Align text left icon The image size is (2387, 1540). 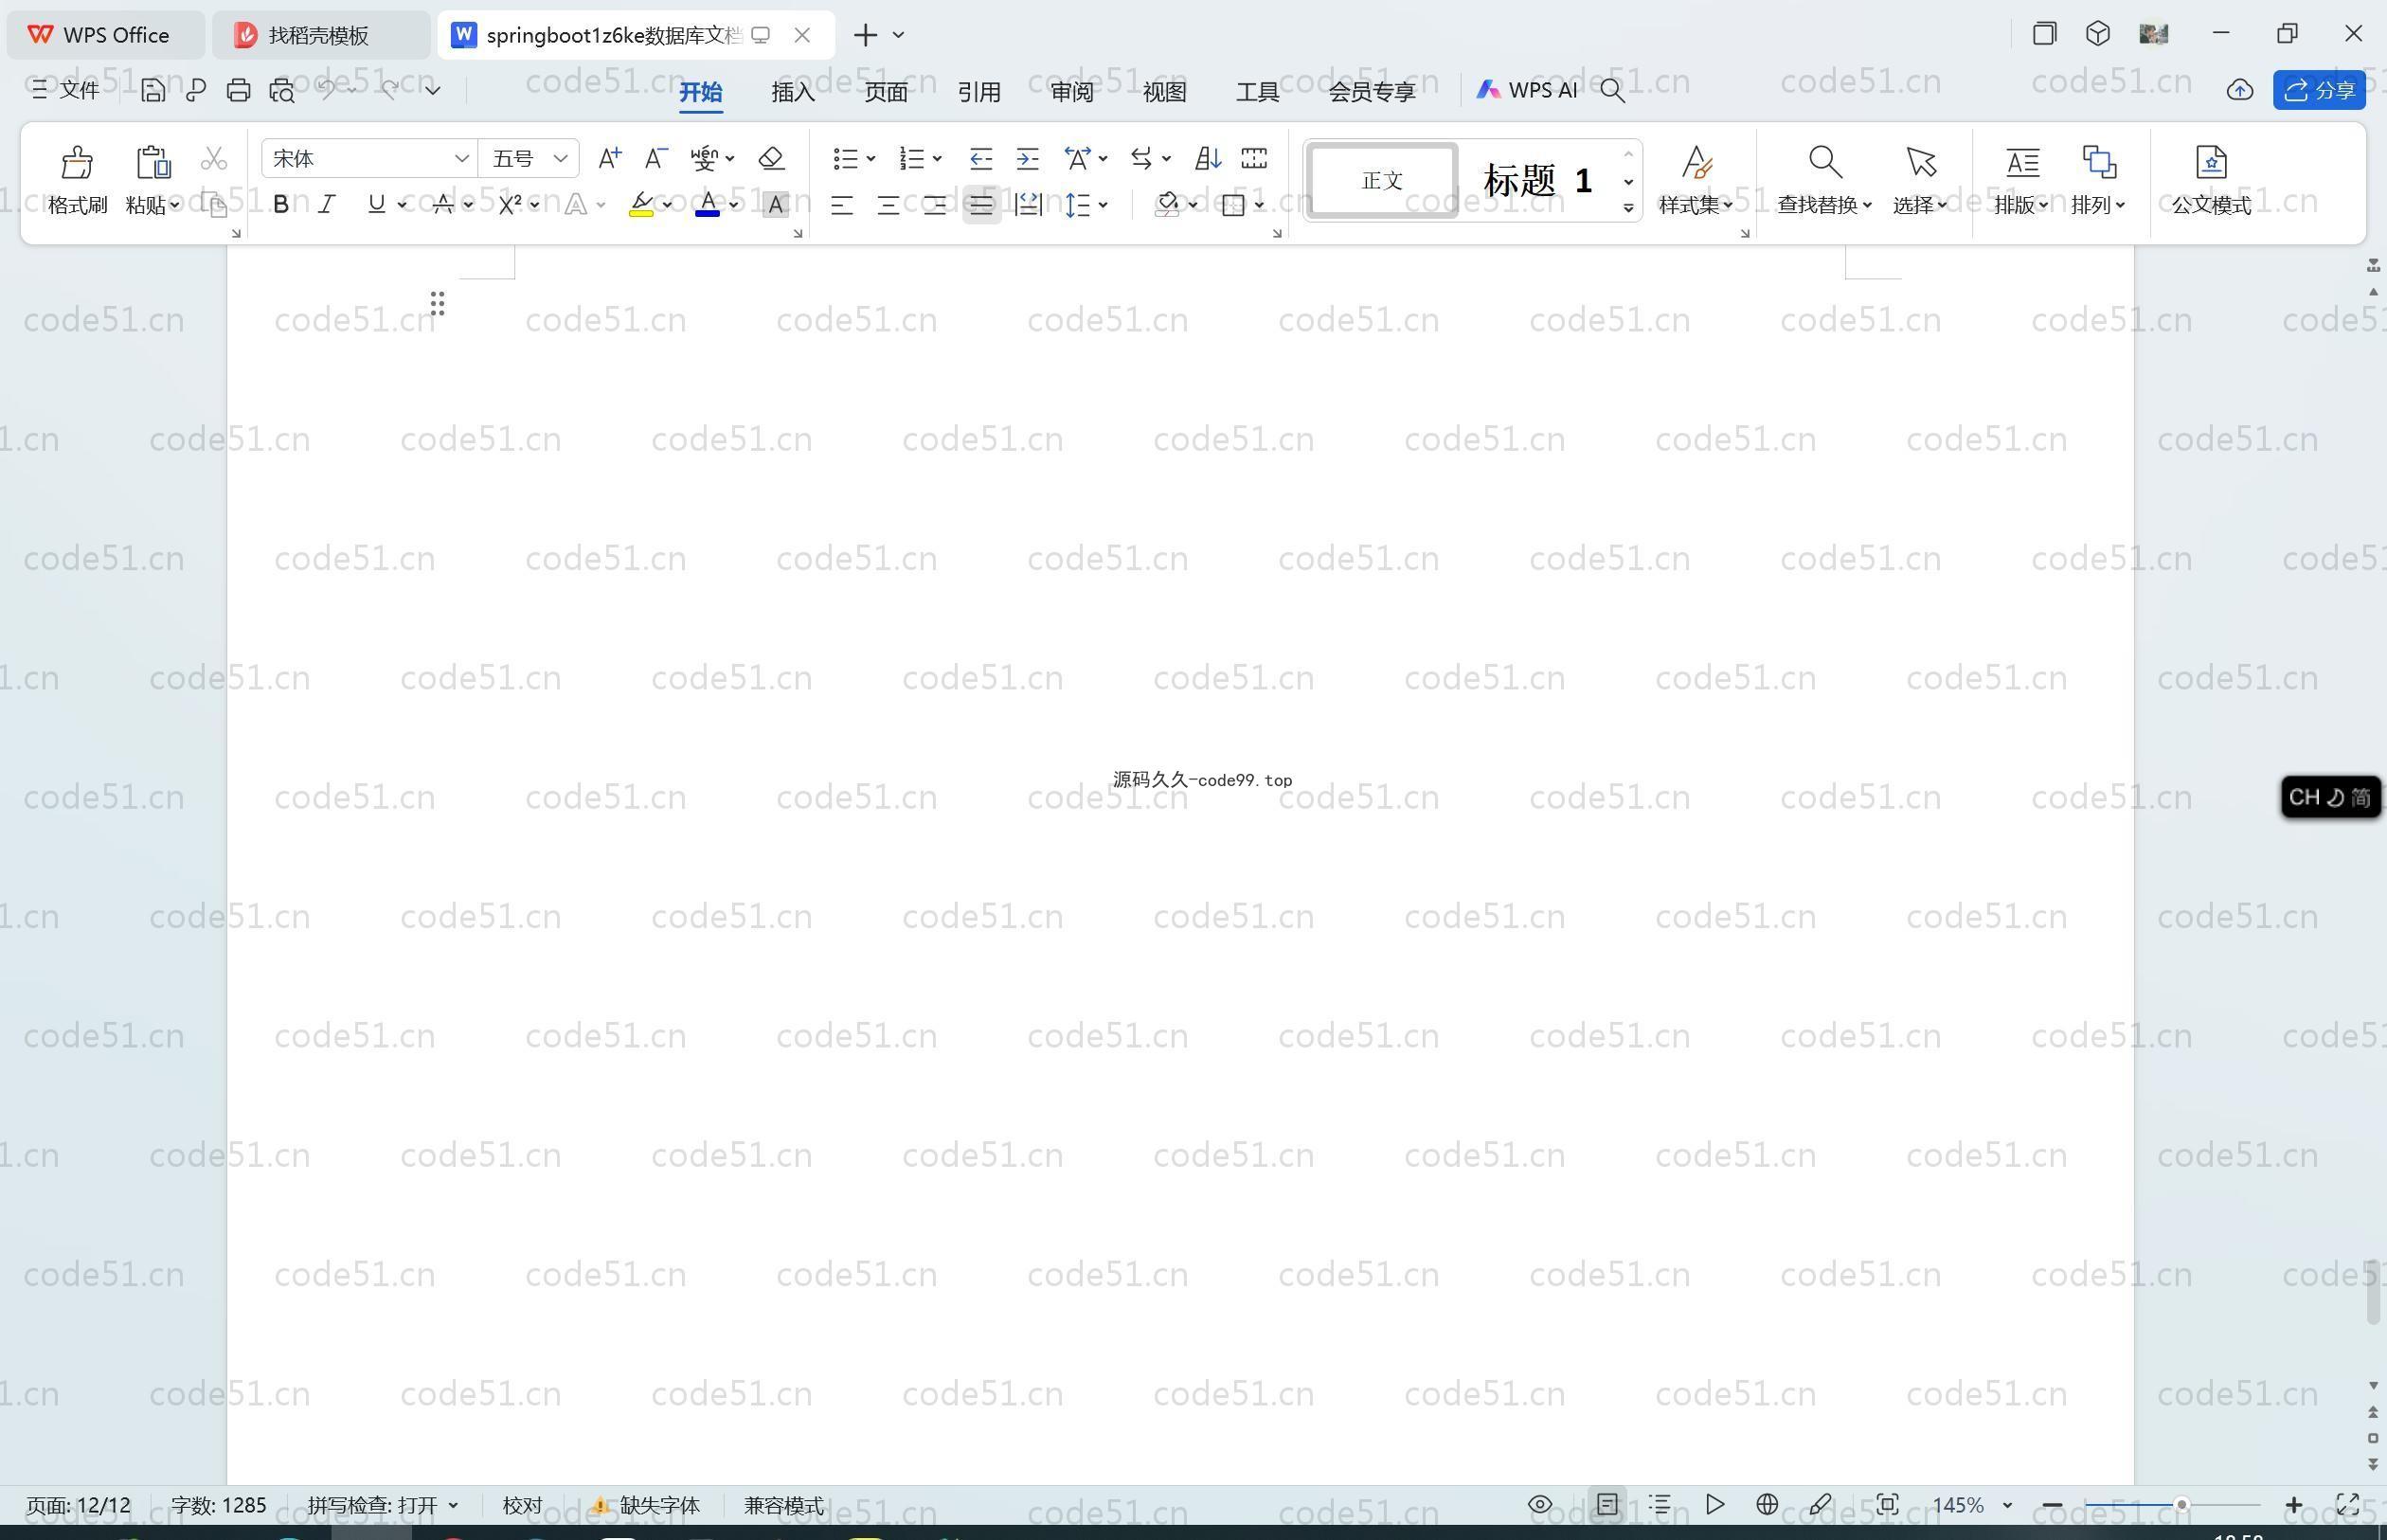coord(842,205)
